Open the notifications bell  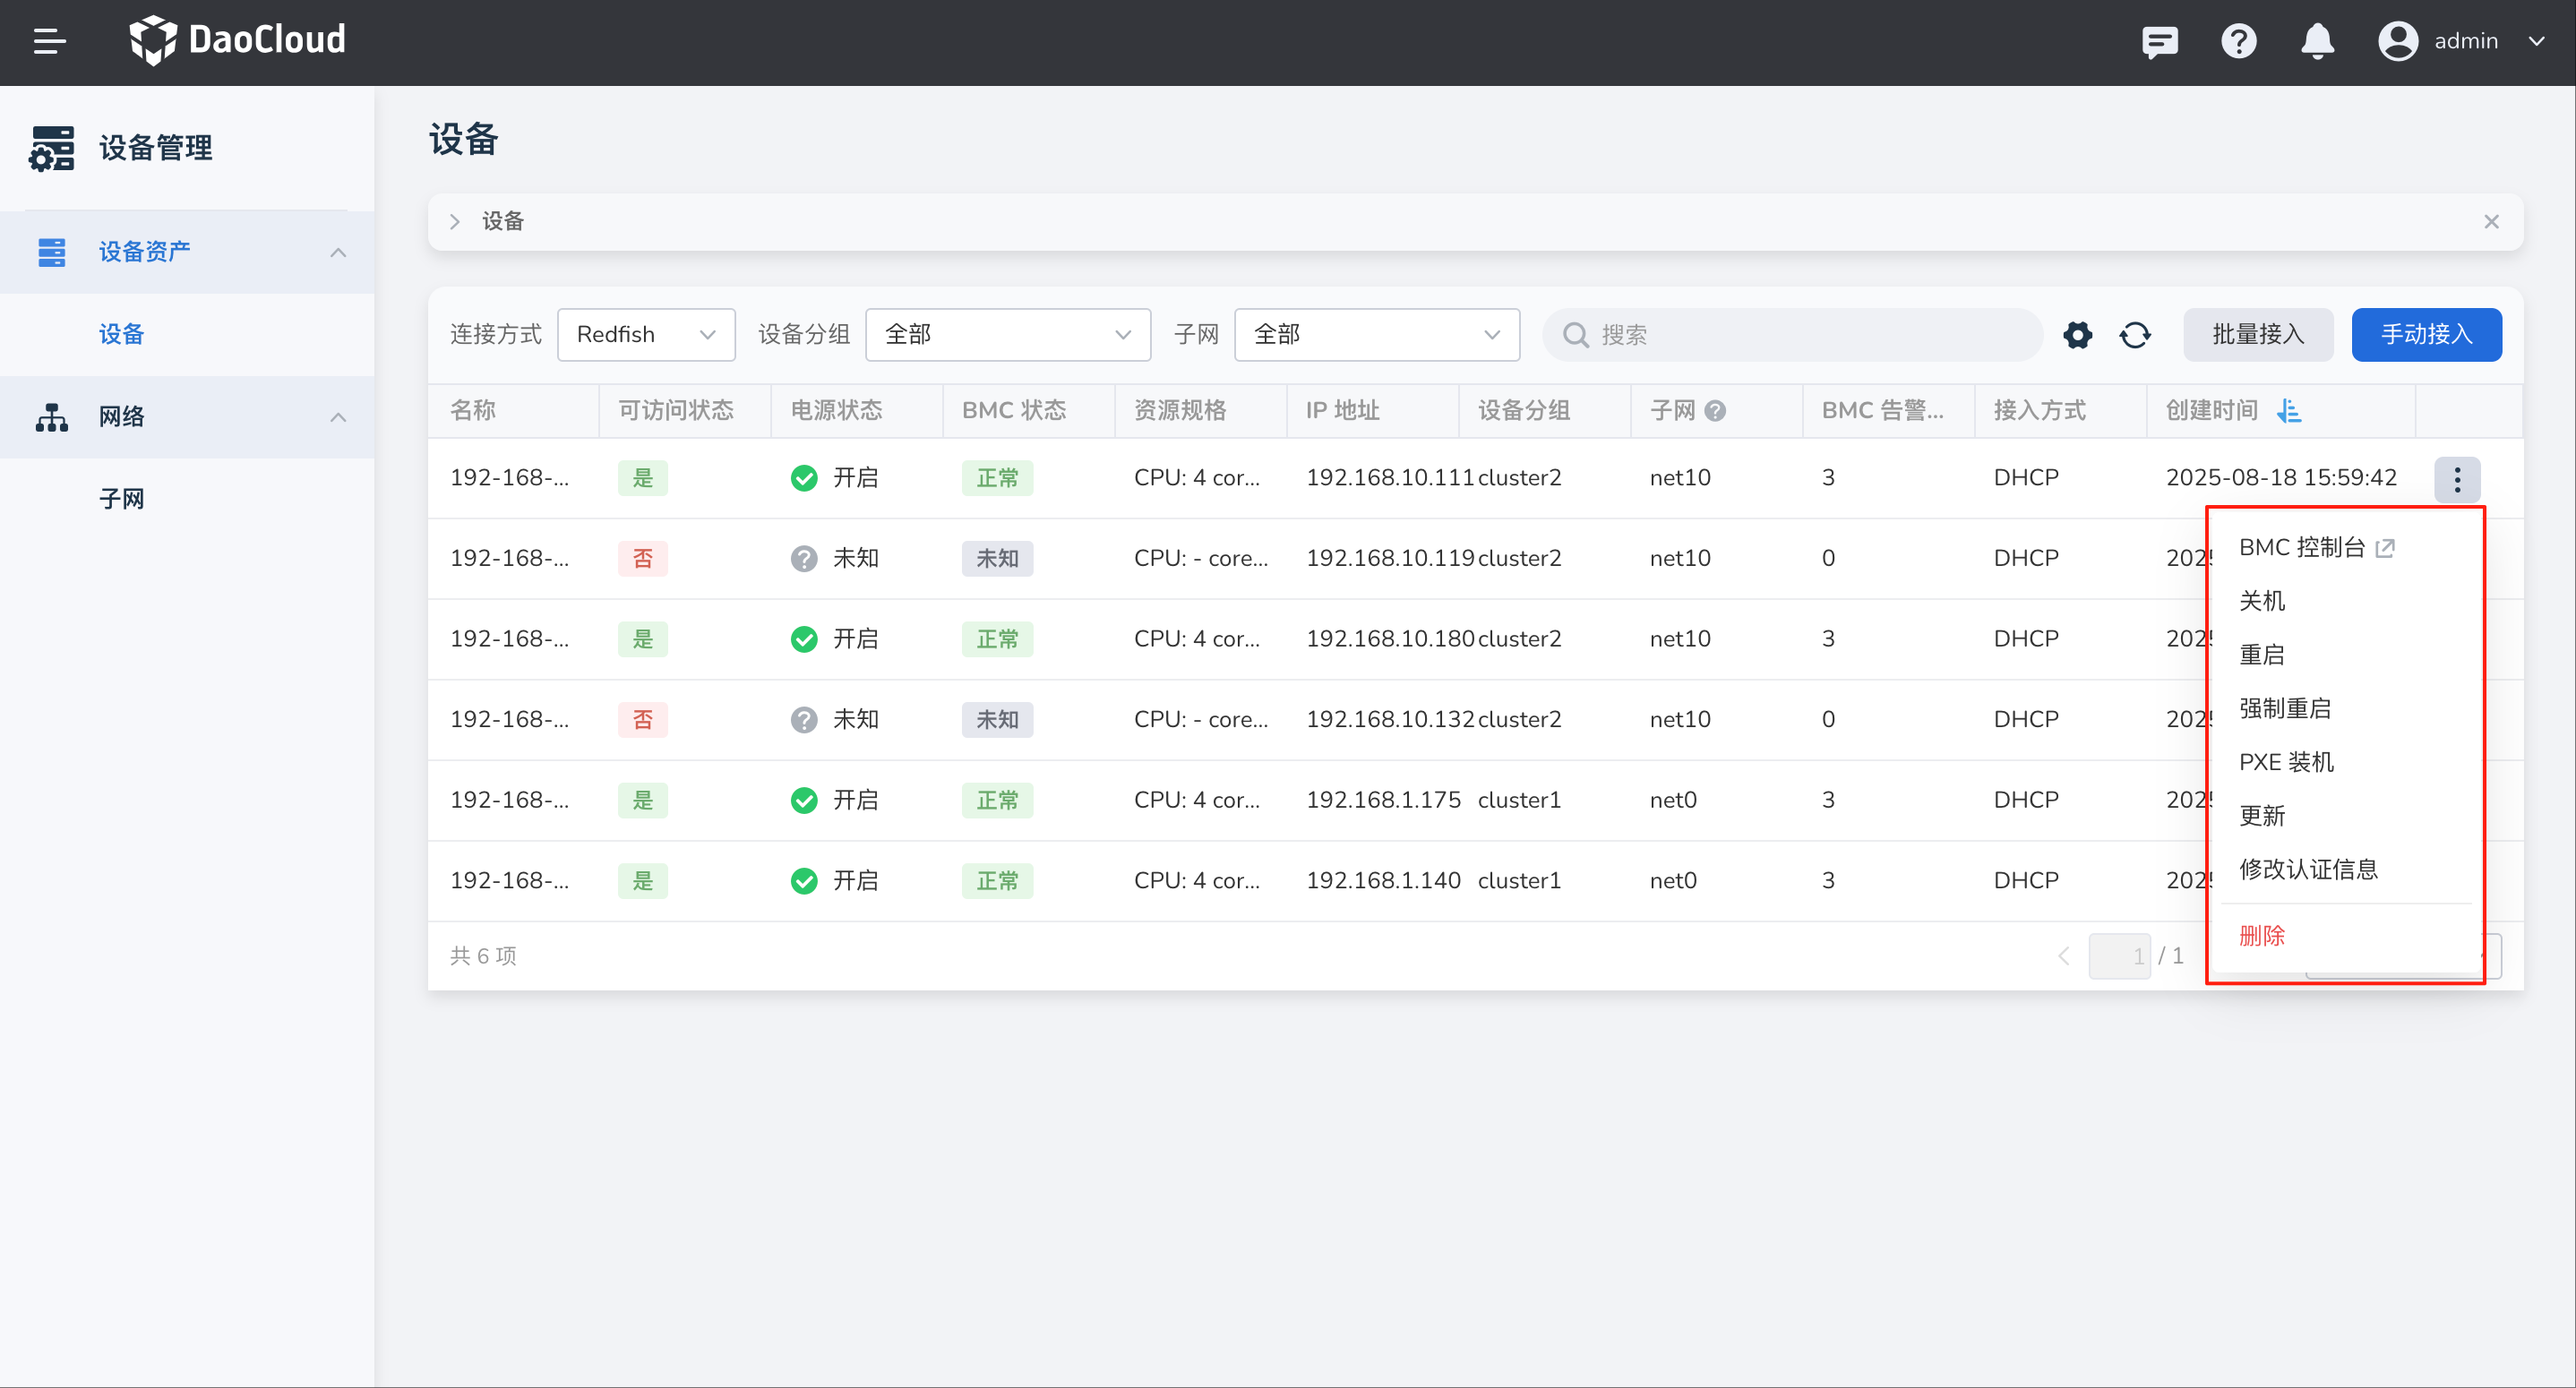[x=2316, y=42]
